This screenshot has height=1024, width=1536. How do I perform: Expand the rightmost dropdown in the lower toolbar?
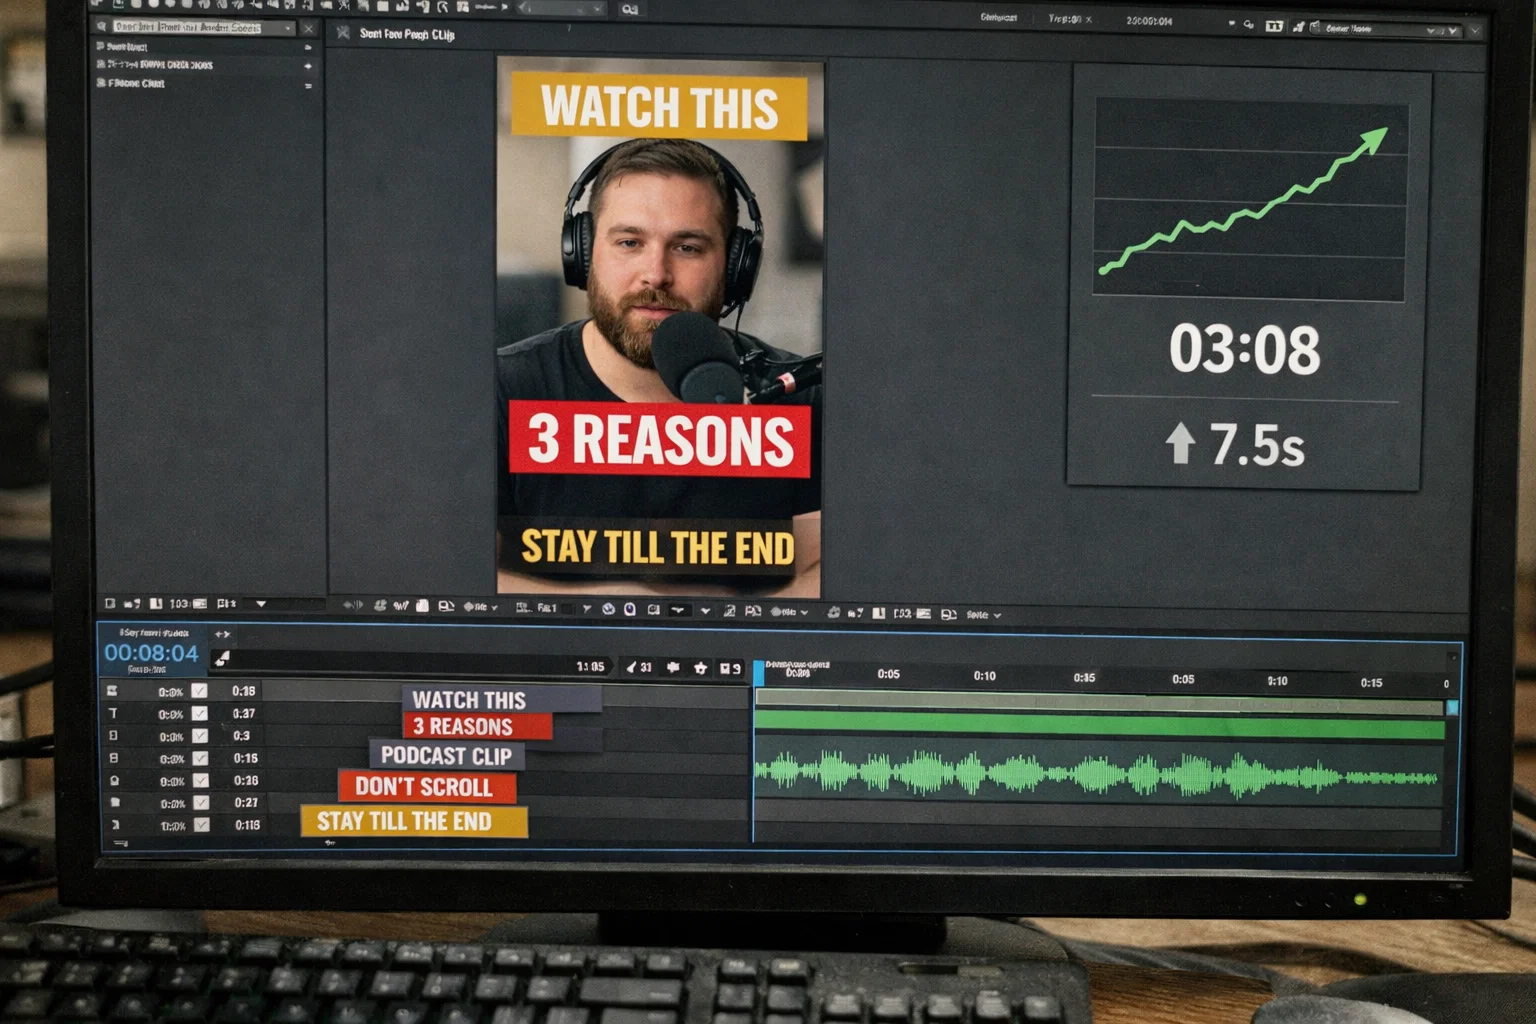click(996, 613)
